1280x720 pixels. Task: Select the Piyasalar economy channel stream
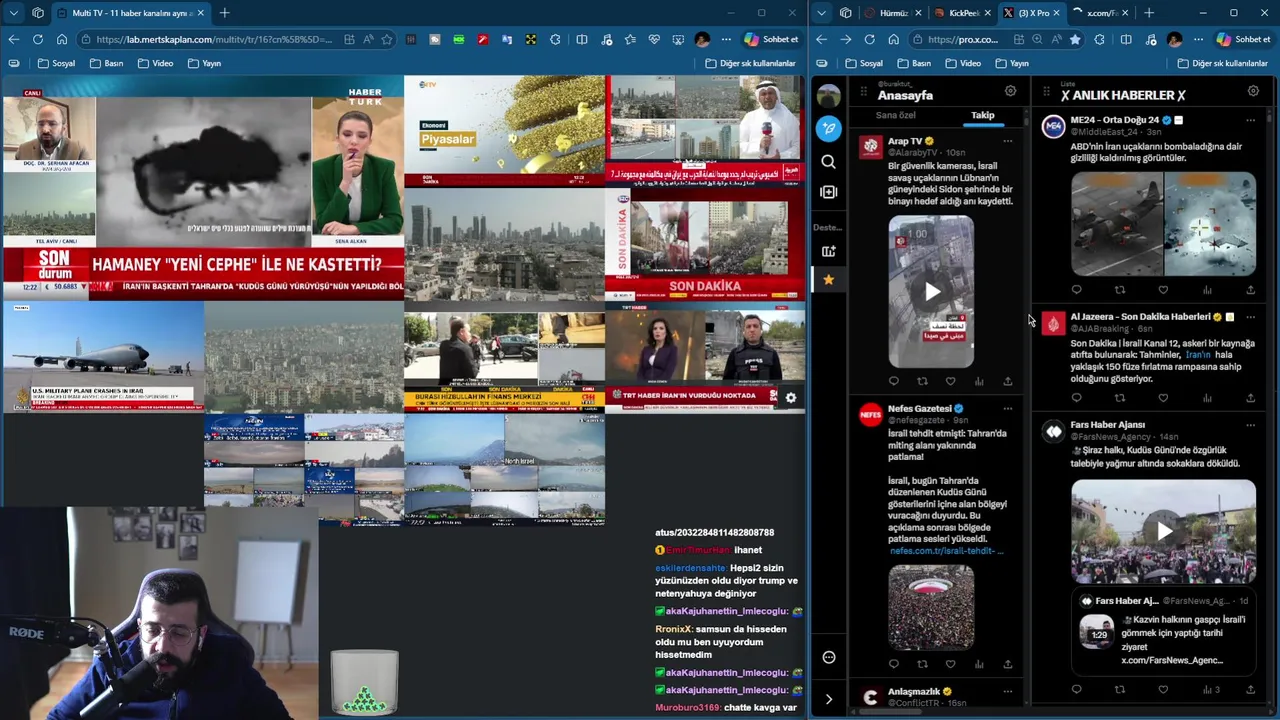click(504, 132)
